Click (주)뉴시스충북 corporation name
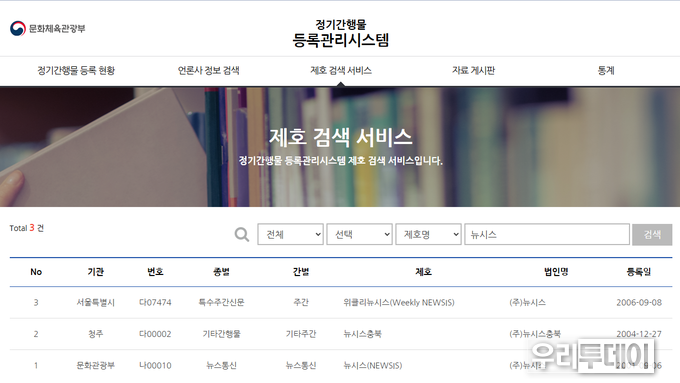The width and height of the screenshot is (680, 383). click(x=535, y=334)
